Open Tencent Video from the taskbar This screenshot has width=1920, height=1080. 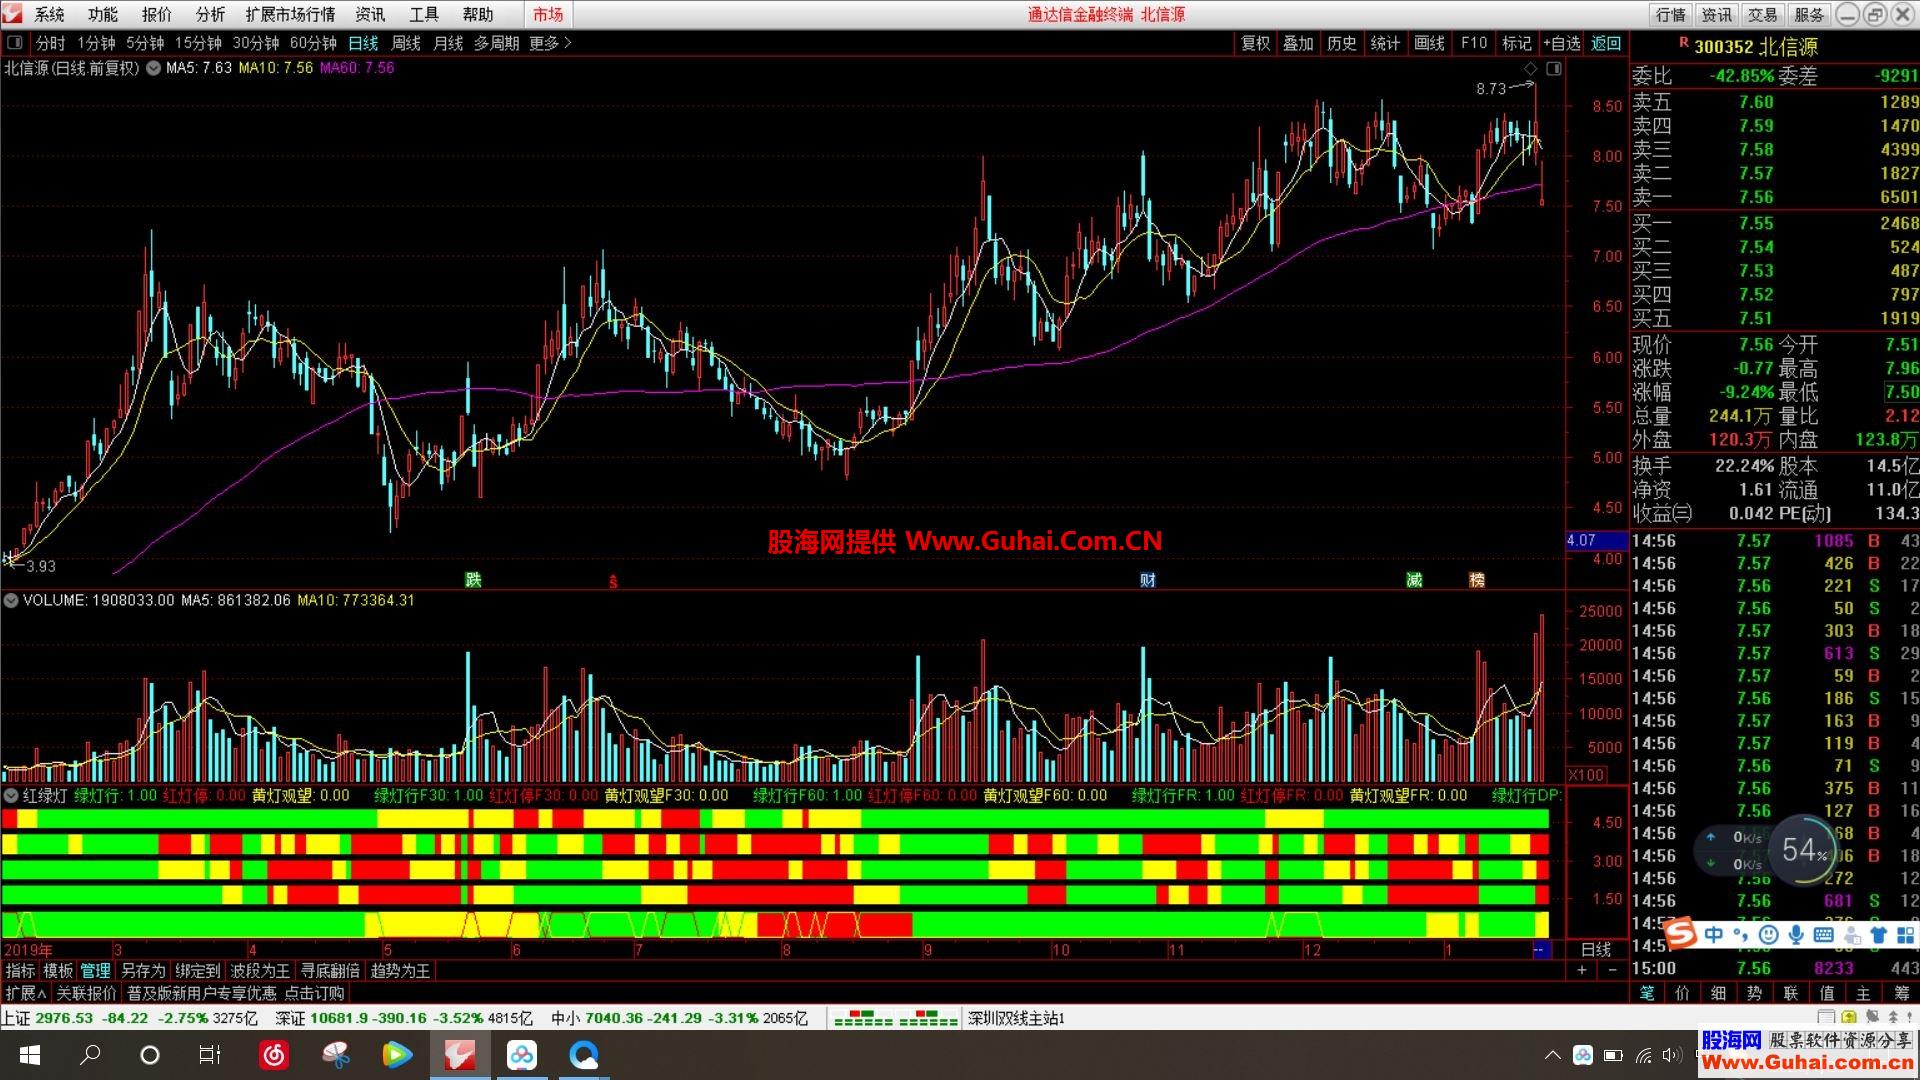[x=397, y=1055]
